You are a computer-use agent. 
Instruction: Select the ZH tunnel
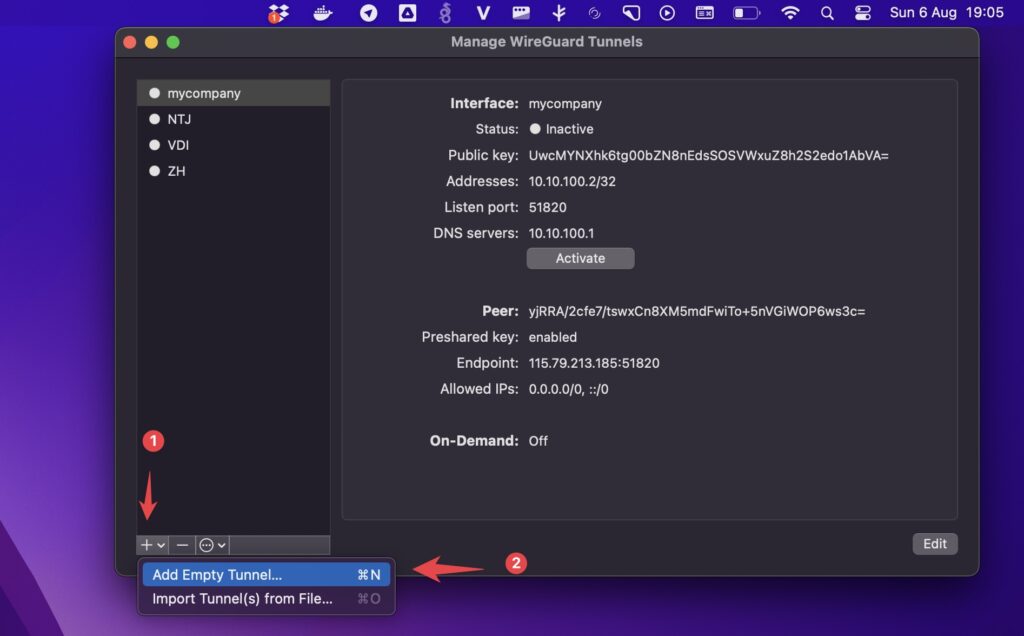coord(233,171)
